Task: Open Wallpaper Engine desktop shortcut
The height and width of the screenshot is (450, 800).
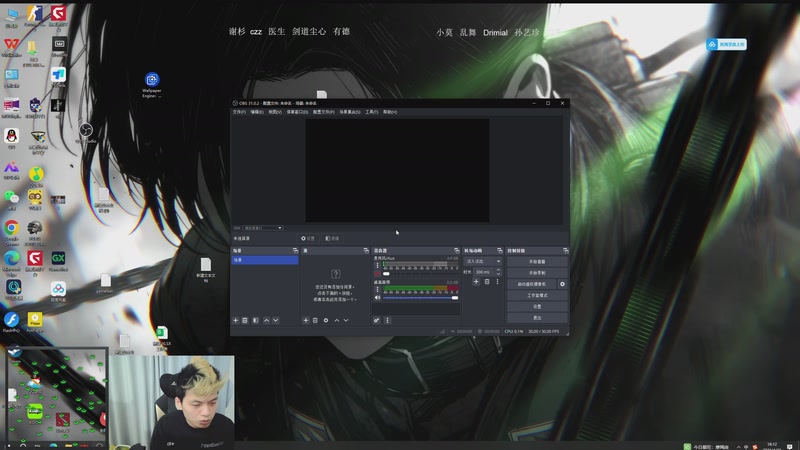Action: pos(152,84)
